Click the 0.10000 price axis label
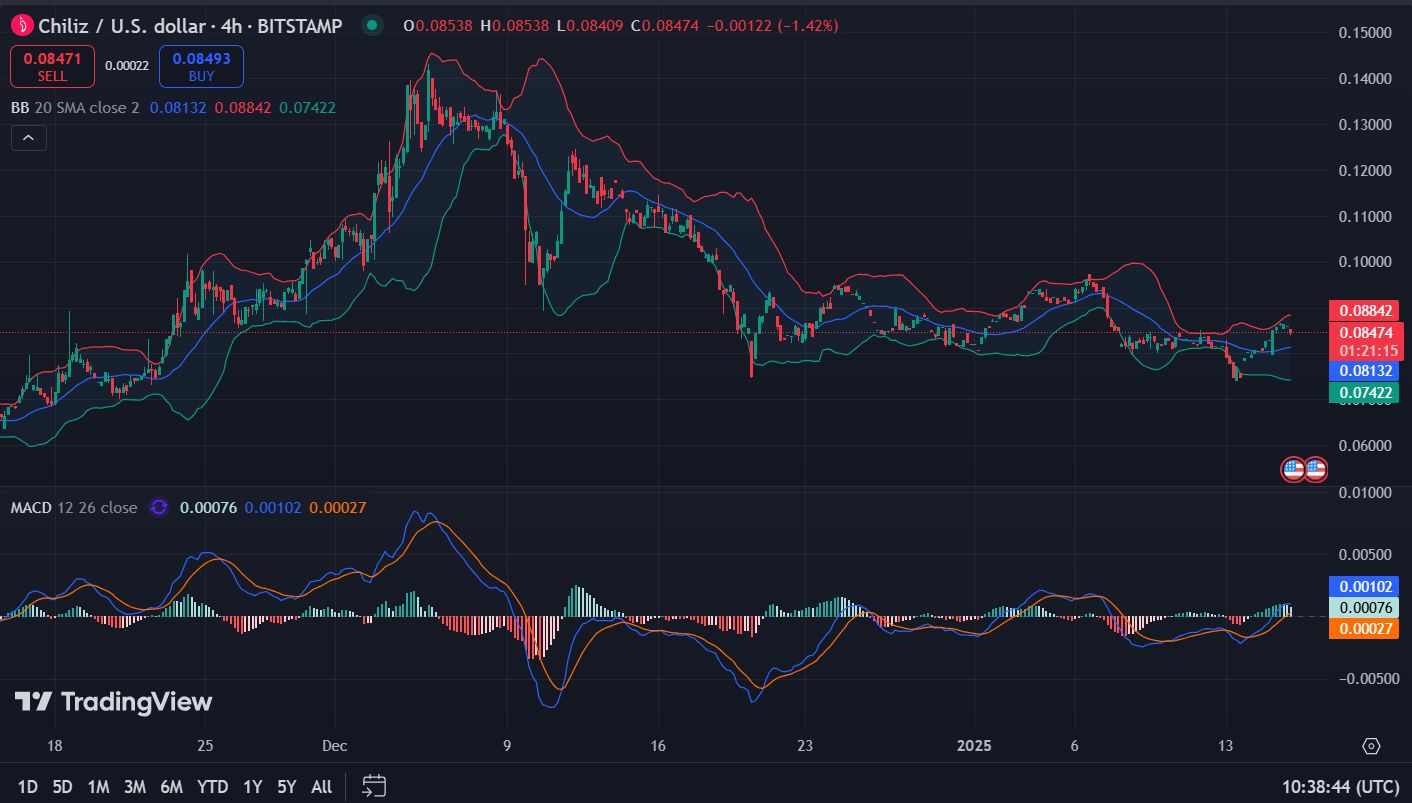The width and height of the screenshot is (1412, 803). (1363, 262)
